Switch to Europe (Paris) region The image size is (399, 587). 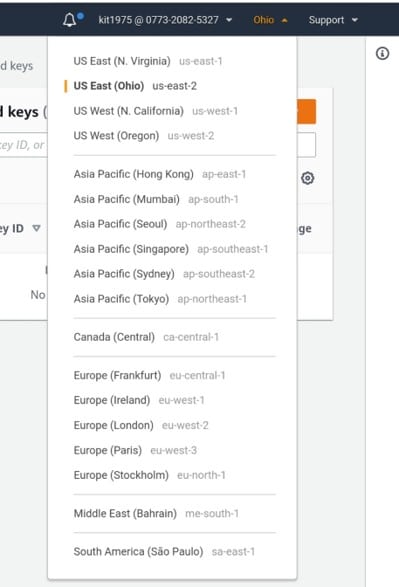pyautogui.click(x=135, y=450)
